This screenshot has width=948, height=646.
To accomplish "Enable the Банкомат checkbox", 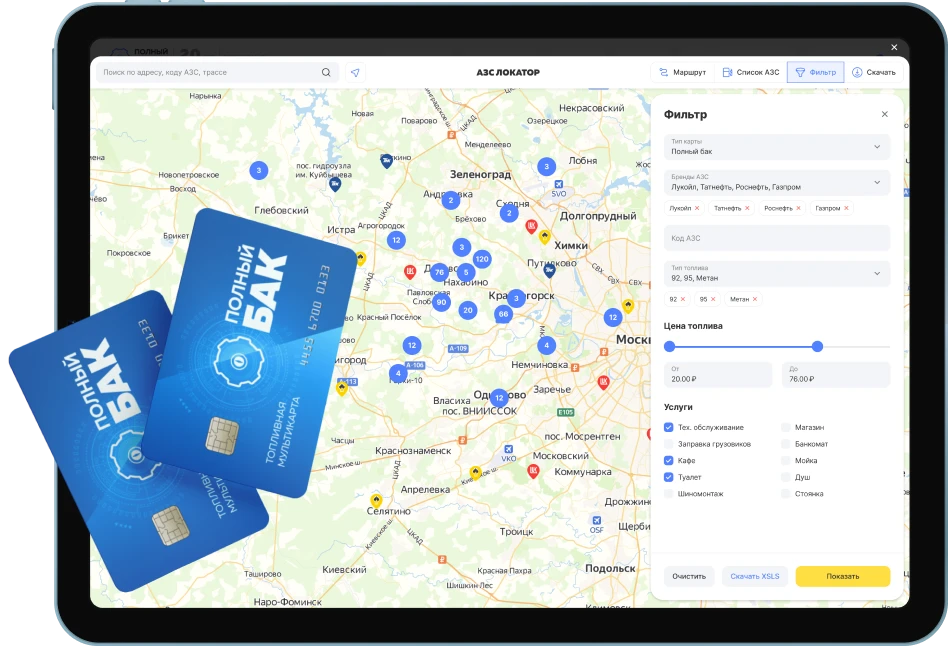I will [x=785, y=444].
